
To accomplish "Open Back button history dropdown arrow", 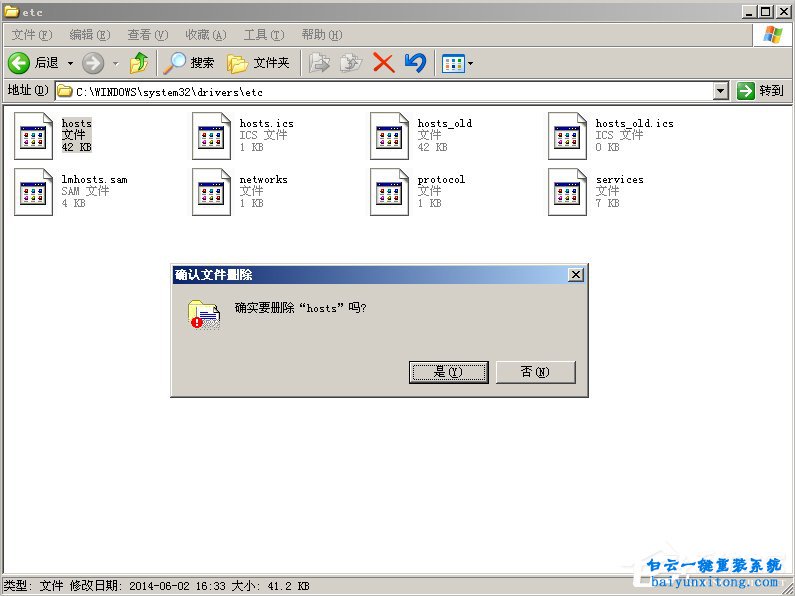I will [x=70, y=63].
